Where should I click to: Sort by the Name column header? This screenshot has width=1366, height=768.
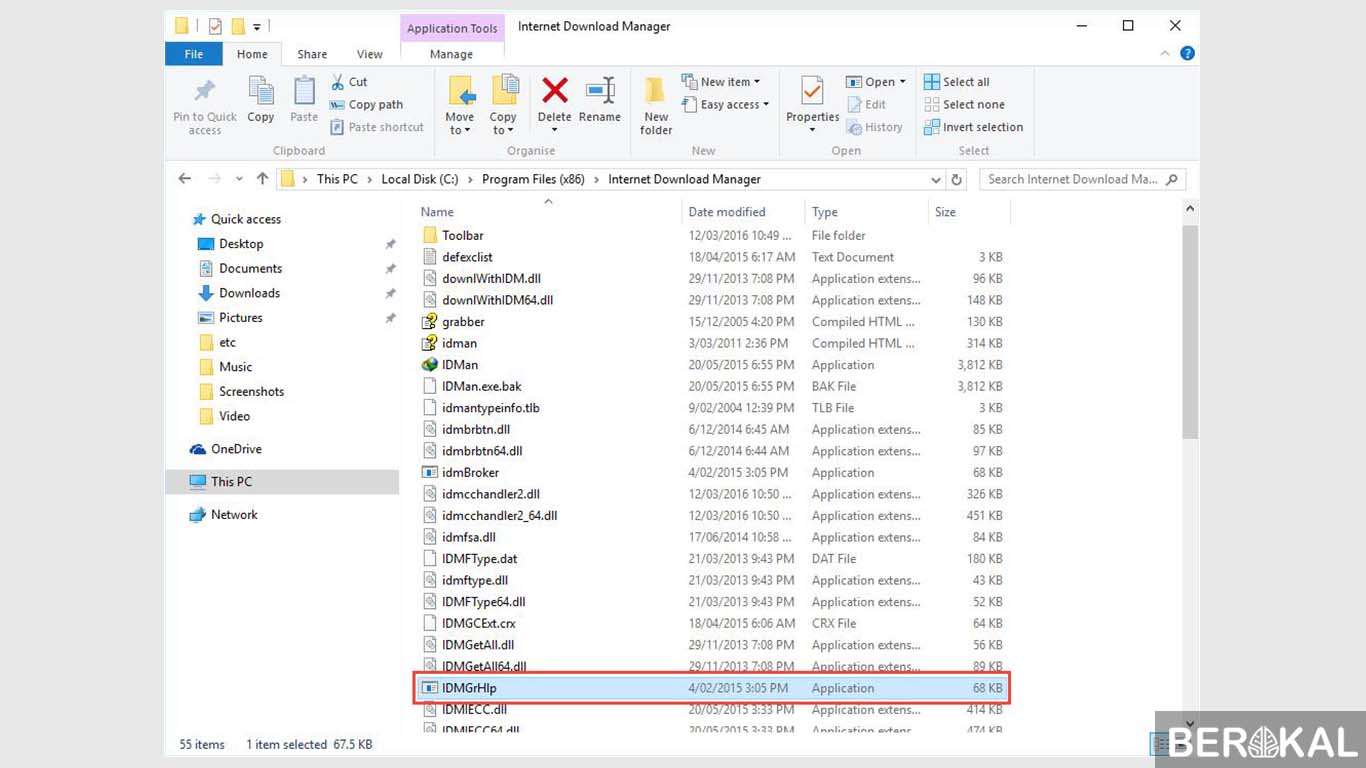437,212
